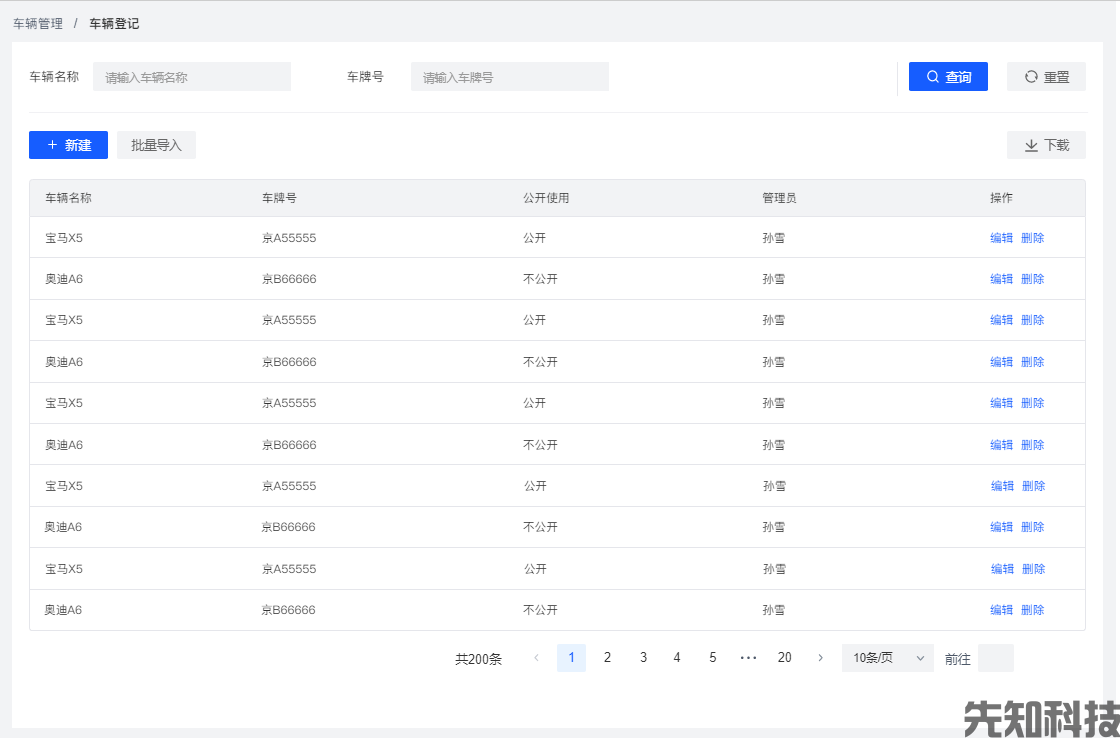The height and width of the screenshot is (738, 1120).
Task: Focus the 请输入车牌号 input field
Action: [509, 76]
